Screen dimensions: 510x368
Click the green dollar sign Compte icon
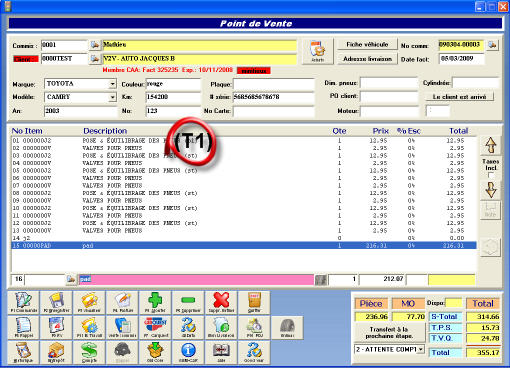pos(89,352)
